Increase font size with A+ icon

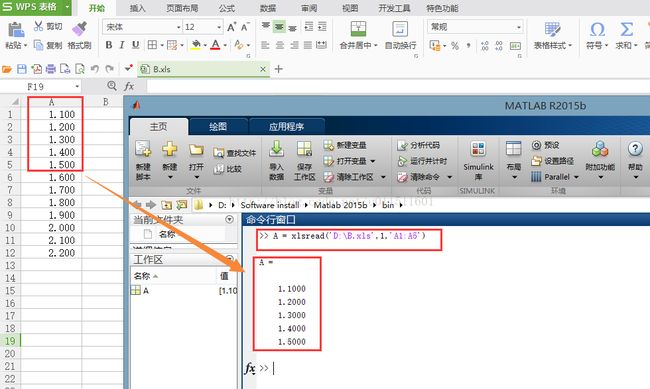[x=231, y=27]
